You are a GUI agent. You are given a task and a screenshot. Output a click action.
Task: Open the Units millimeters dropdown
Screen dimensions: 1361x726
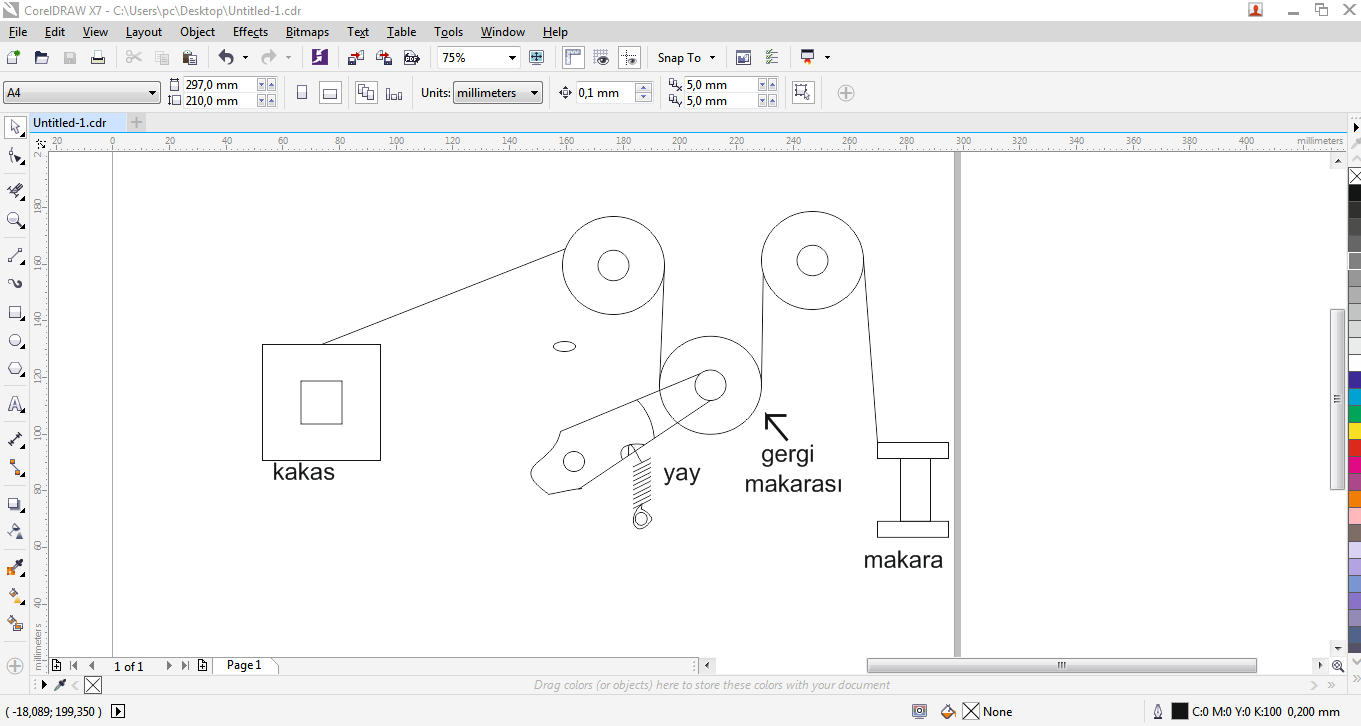click(534, 93)
